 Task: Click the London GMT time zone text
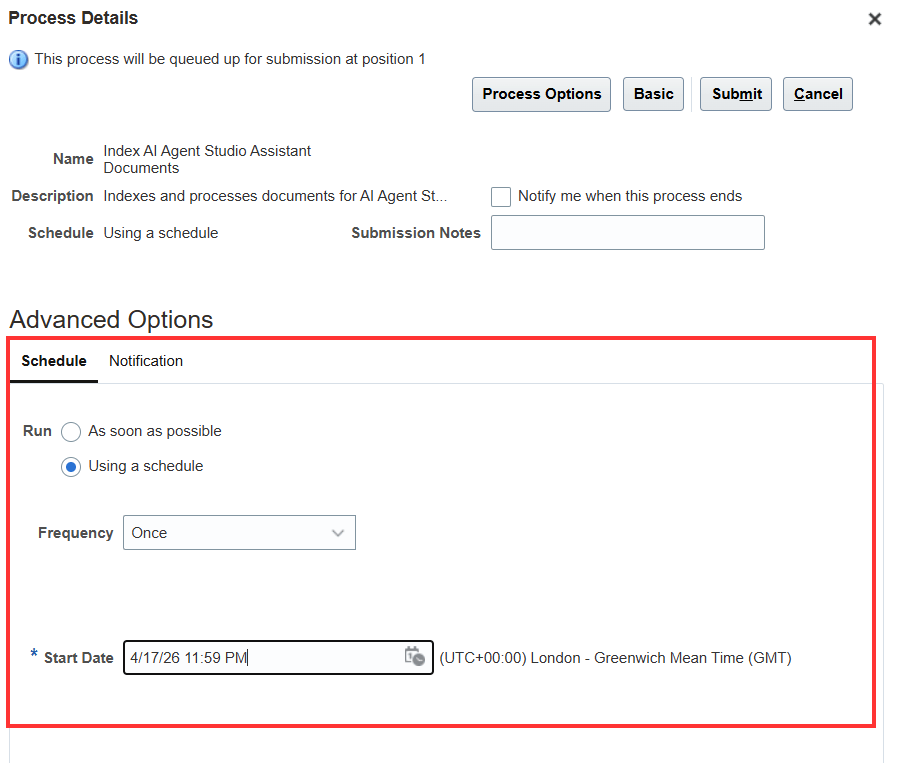tap(615, 658)
